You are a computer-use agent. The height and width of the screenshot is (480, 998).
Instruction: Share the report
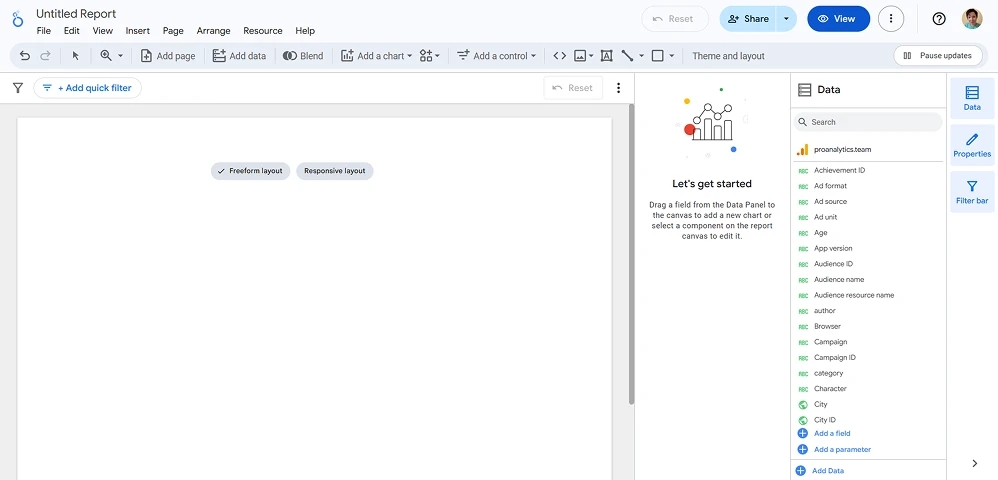click(748, 19)
